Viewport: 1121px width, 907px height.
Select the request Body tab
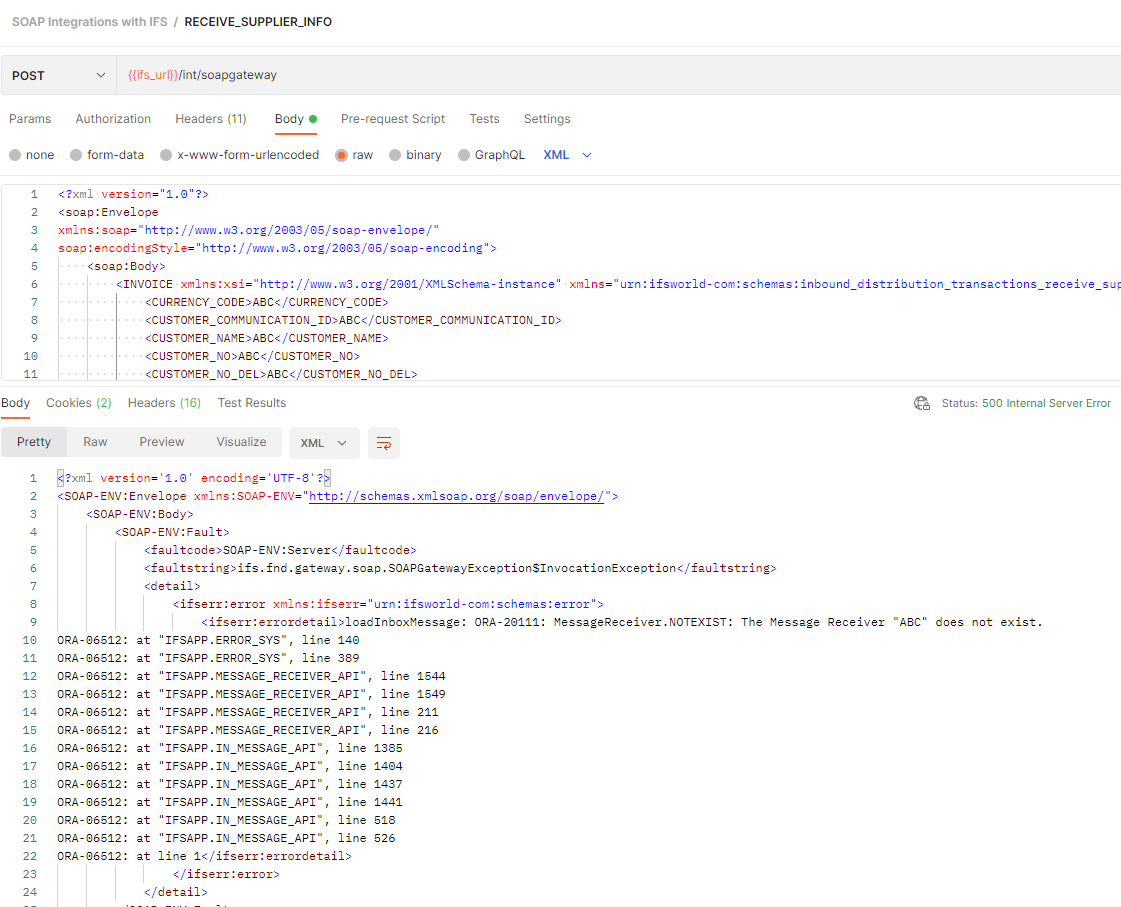coord(295,119)
